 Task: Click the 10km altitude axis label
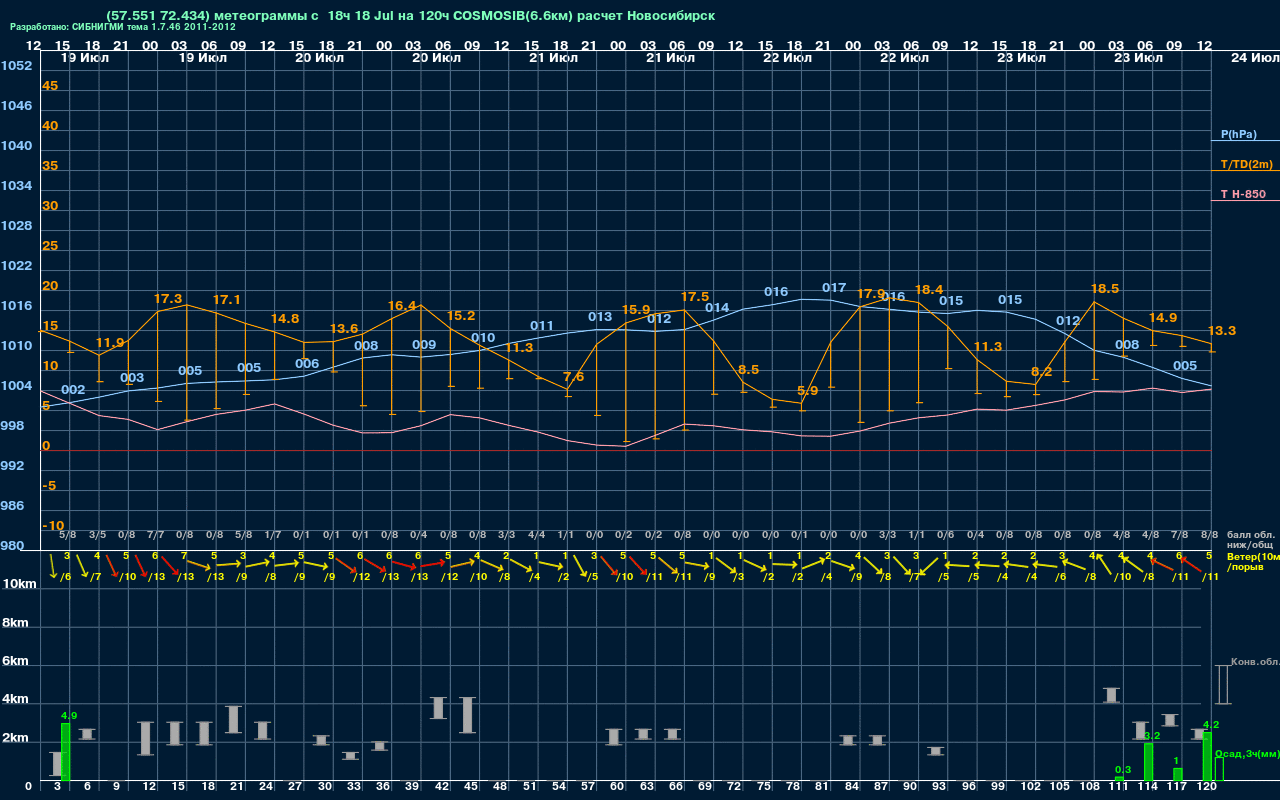21,584
